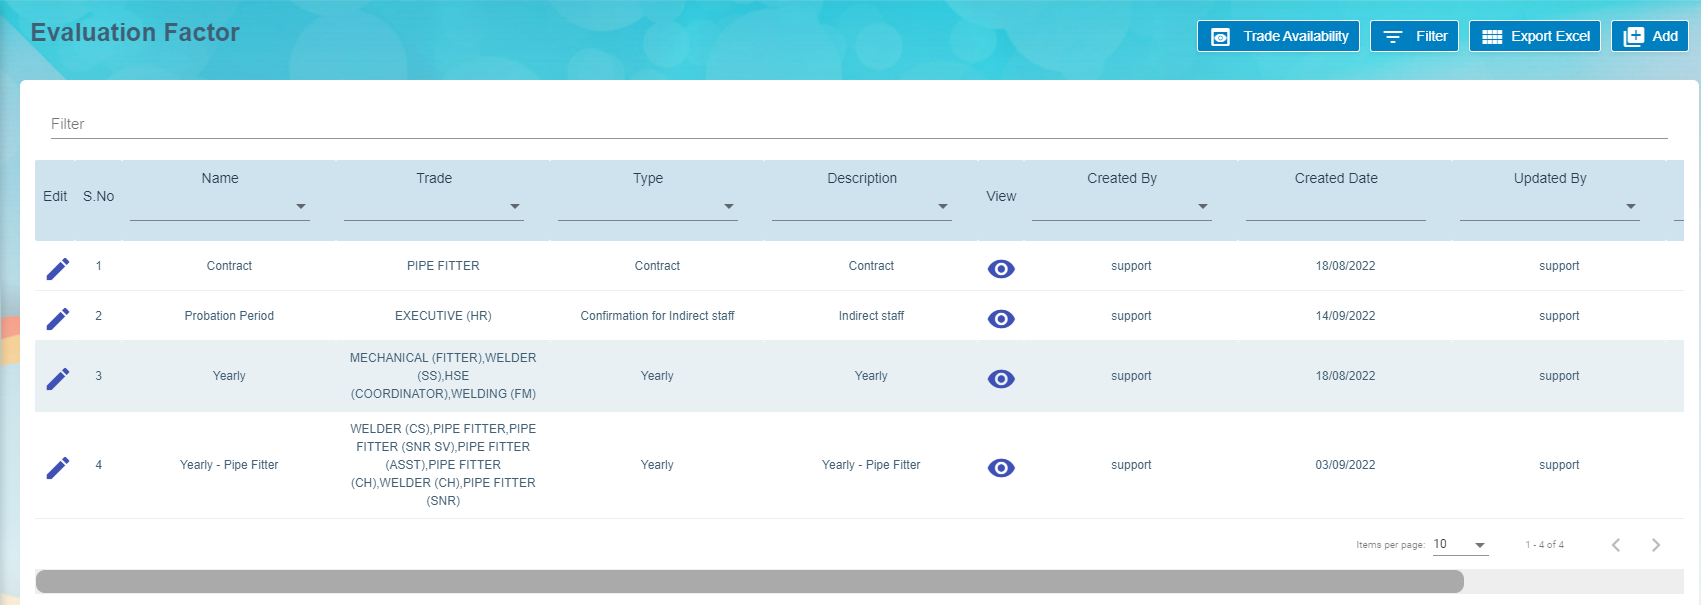1701x605 pixels.
Task: Open the Filter button in header
Action: [x=1414, y=36]
